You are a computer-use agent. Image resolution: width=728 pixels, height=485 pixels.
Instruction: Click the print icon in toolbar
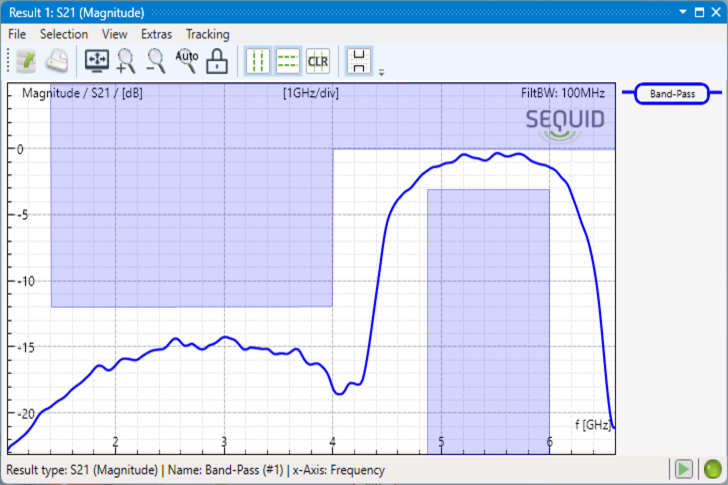click(x=58, y=61)
